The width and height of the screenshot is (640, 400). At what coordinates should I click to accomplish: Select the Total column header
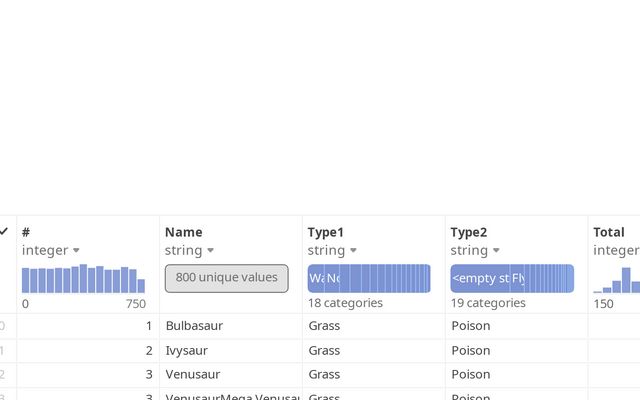pos(609,232)
